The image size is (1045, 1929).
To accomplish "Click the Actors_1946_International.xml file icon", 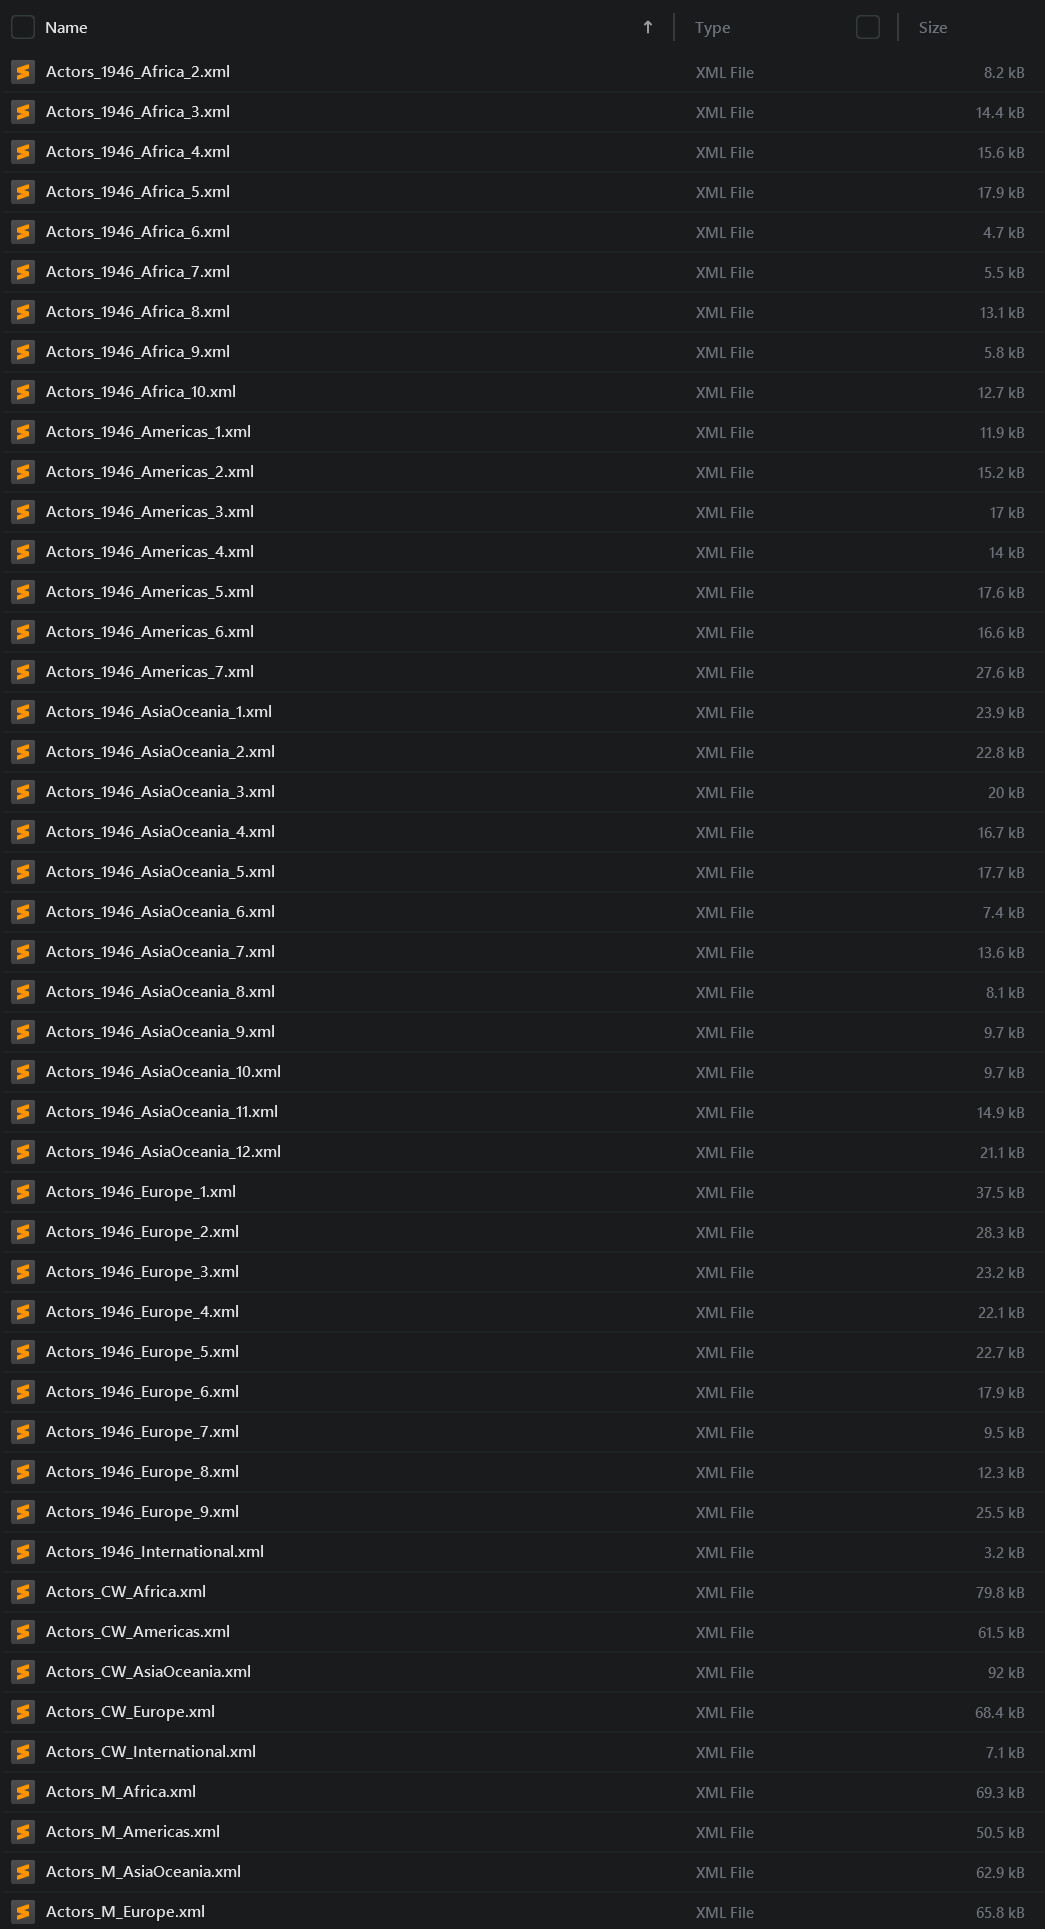I will coord(23,1552).
